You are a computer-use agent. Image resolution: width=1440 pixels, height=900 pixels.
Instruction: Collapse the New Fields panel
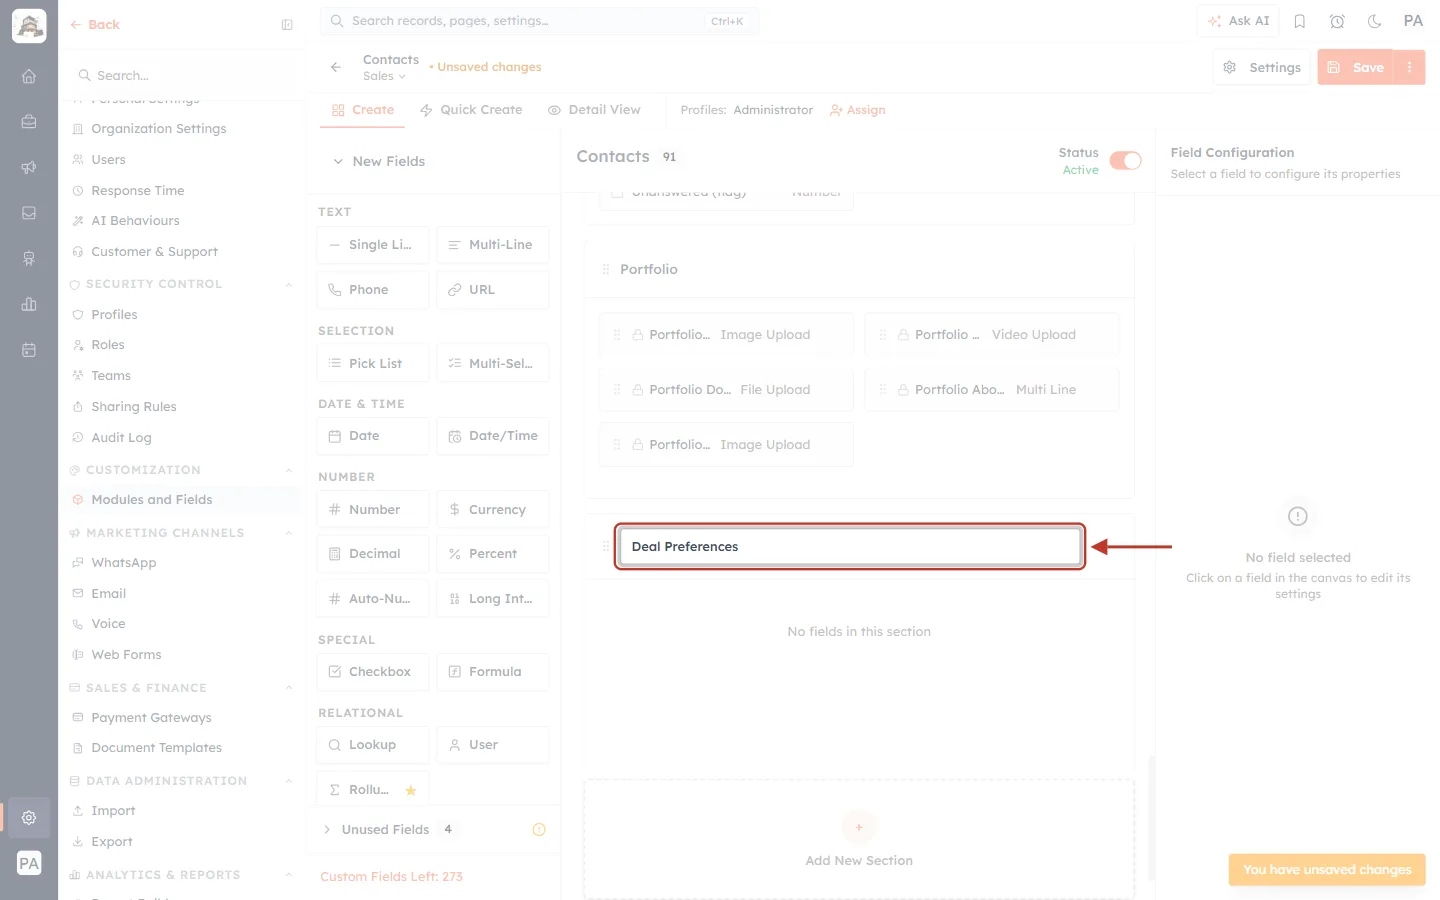[338, 161]
